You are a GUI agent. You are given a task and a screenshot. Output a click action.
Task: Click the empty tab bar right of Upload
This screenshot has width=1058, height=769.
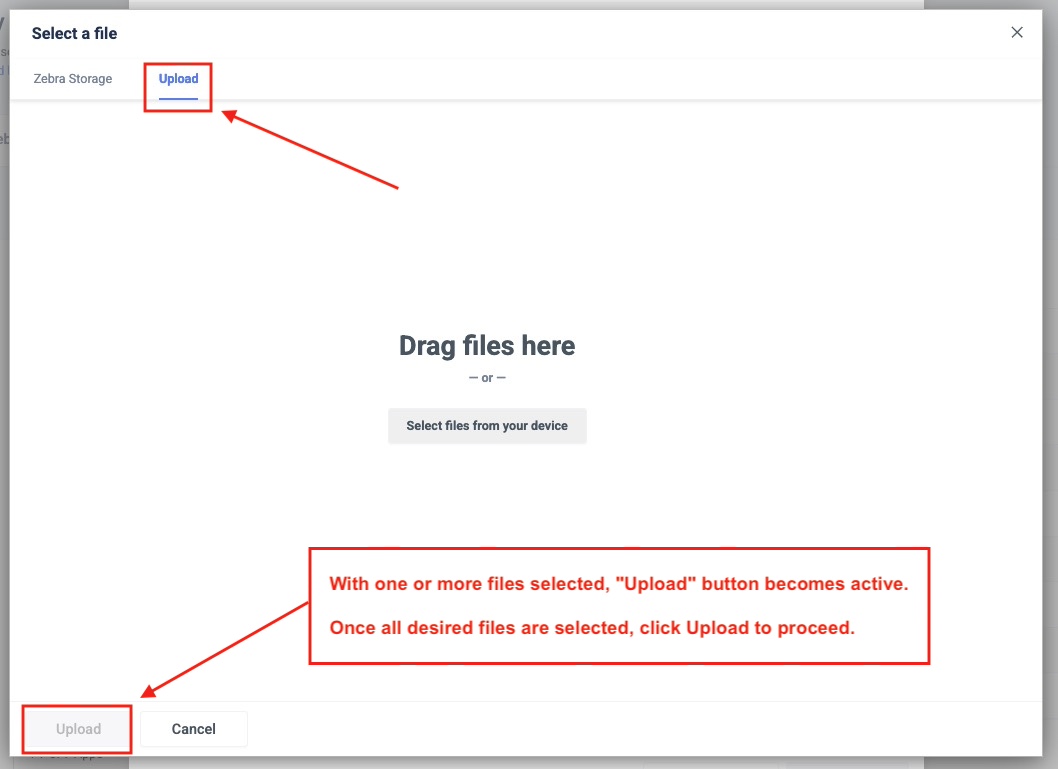(600, 79)
